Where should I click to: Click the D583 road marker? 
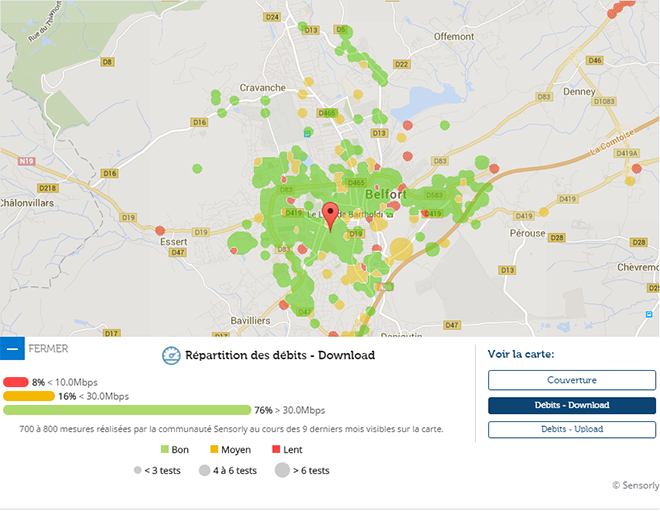[x=434, y=195]
